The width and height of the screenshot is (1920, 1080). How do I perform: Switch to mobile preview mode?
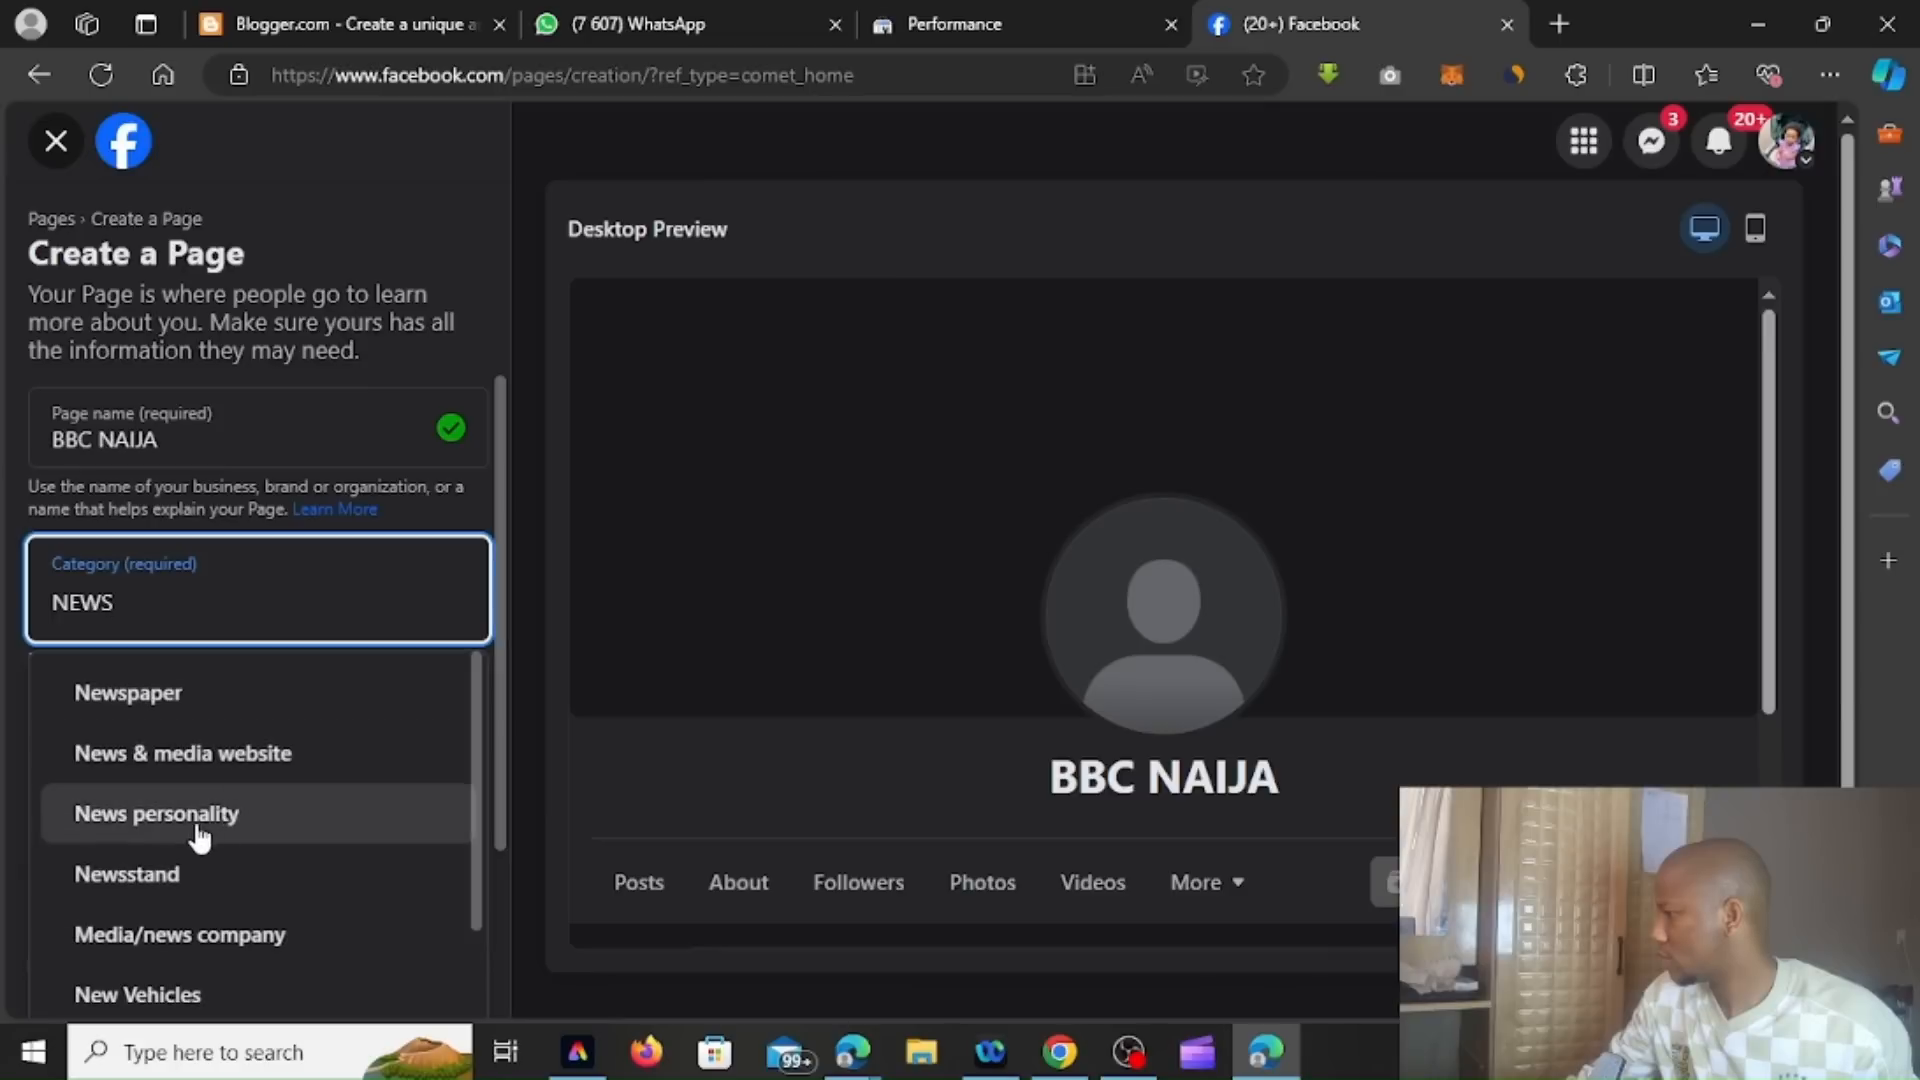click(x=1755, y=229)
